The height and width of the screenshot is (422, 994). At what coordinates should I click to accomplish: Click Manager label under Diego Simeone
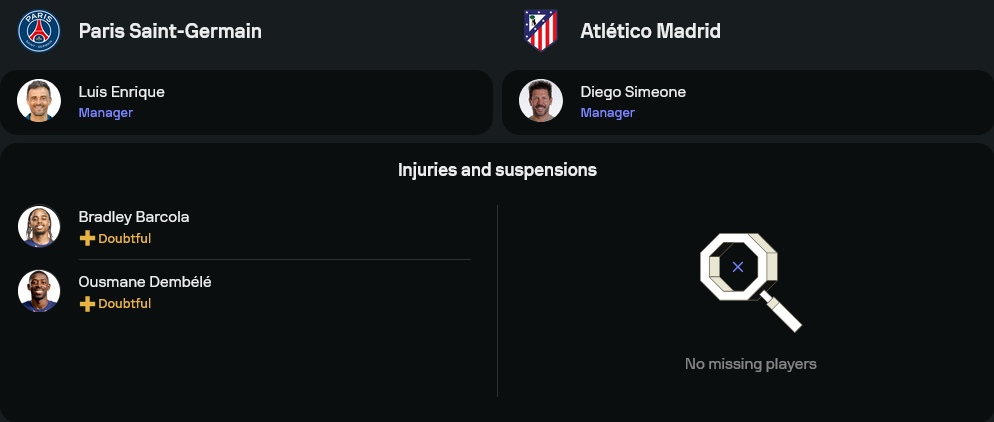[x=607, y=113]
